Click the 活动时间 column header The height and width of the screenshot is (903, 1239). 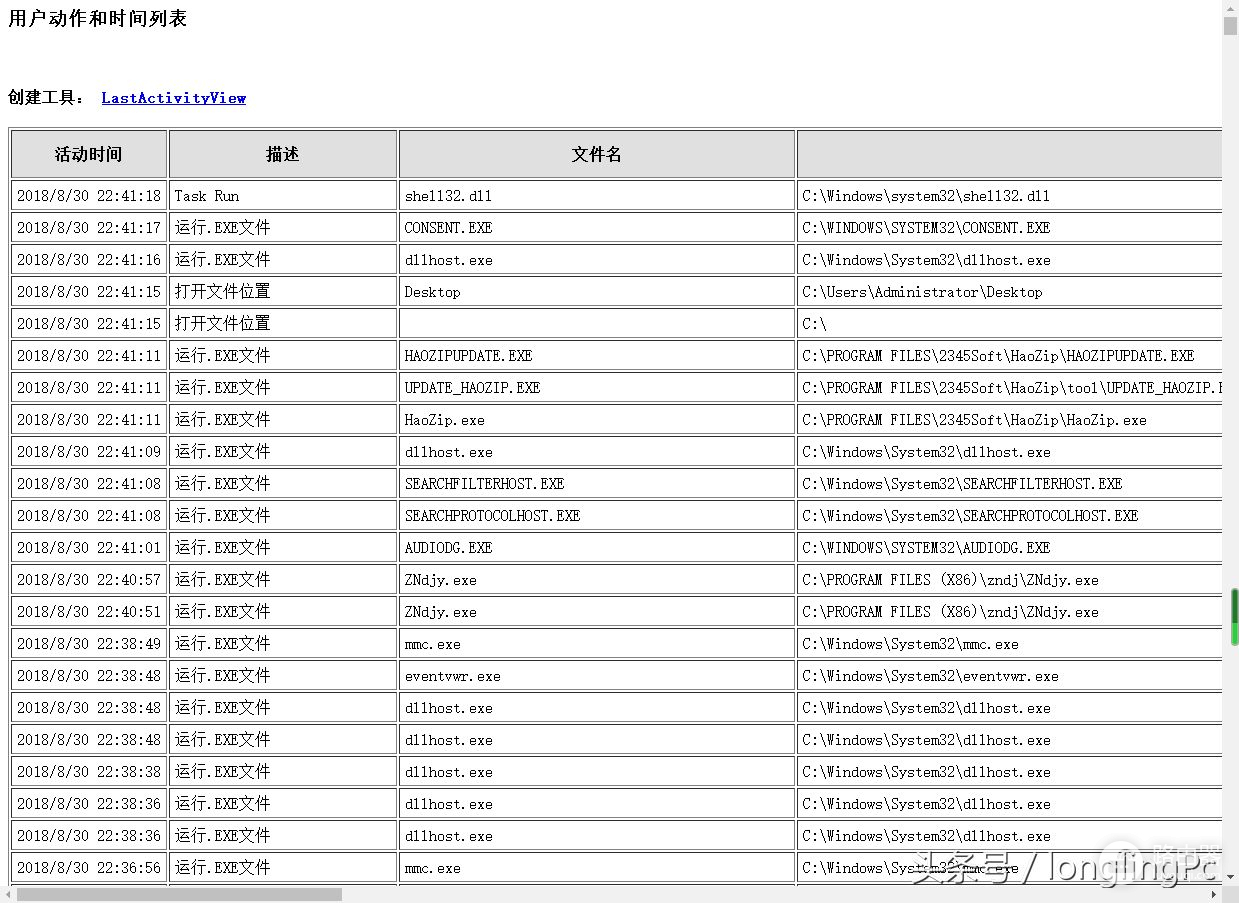[89, 154]
